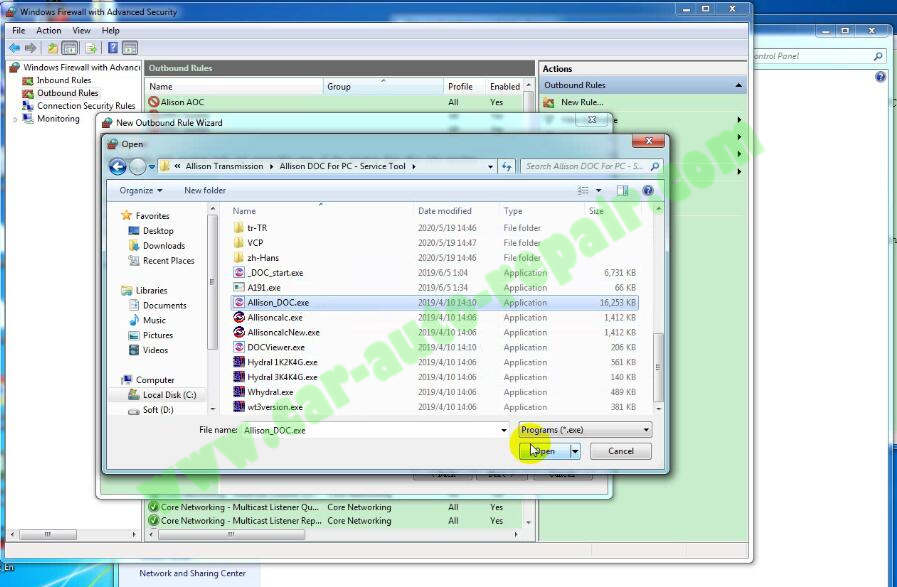Click Forward button in Open dialog

pos(137,166)
